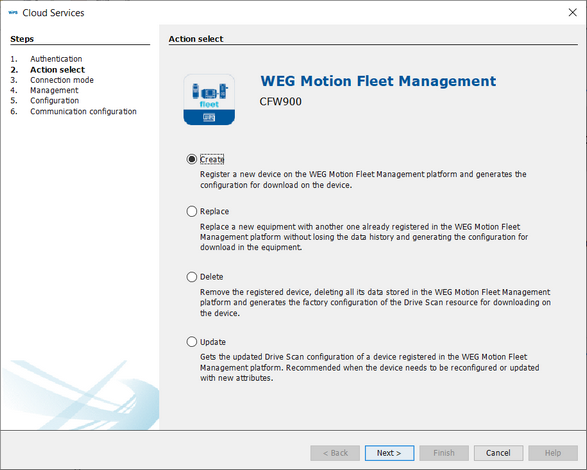Close the Cloud Services dialog
This screenshot has width=587, height=470.
click(572, 12)
